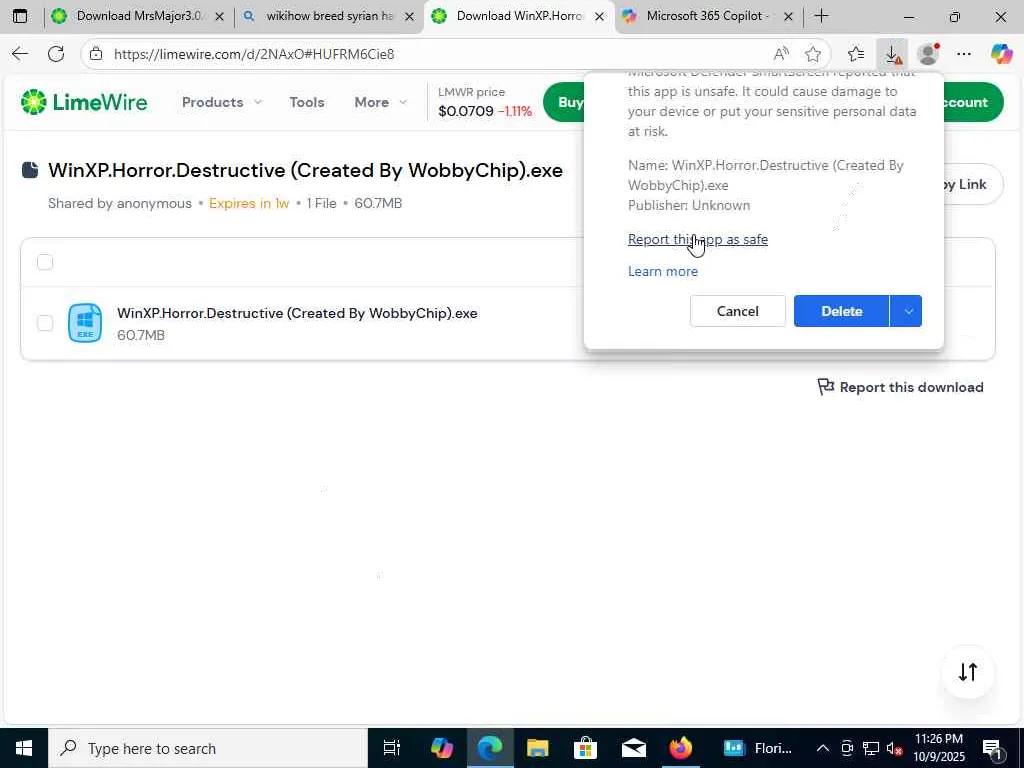View site information lock icon
The width and height of the screenshot is (1024, 768).
tap(96, 54)
